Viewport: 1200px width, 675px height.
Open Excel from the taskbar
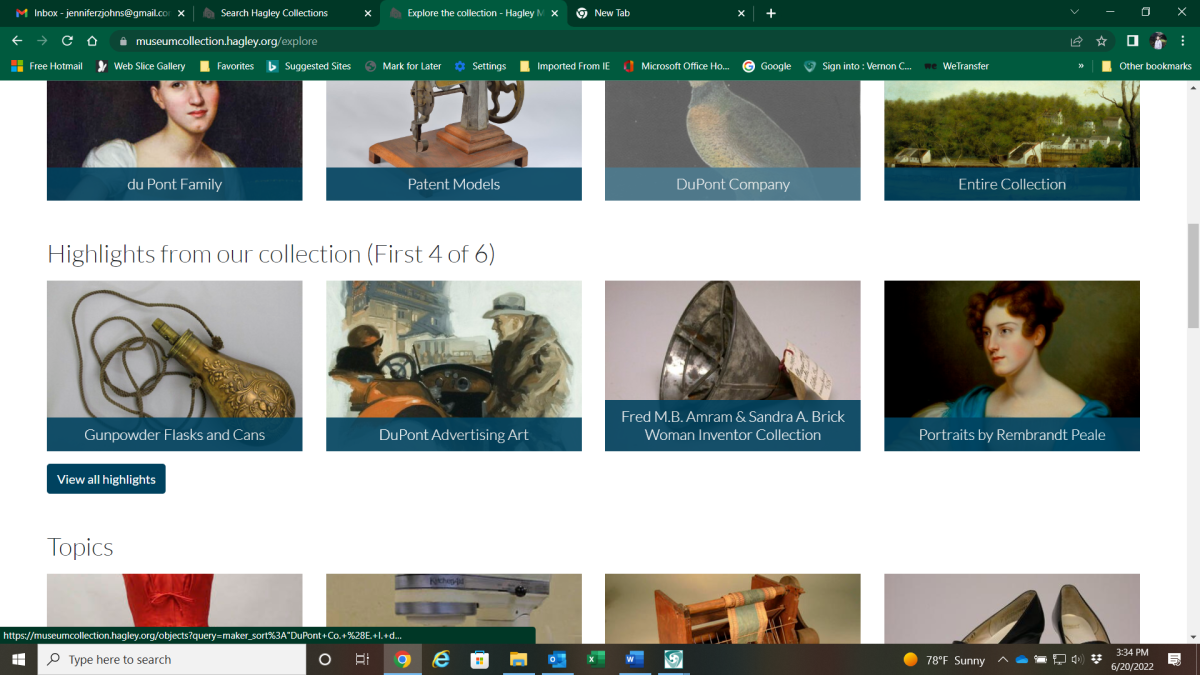(x=595, y=659)
